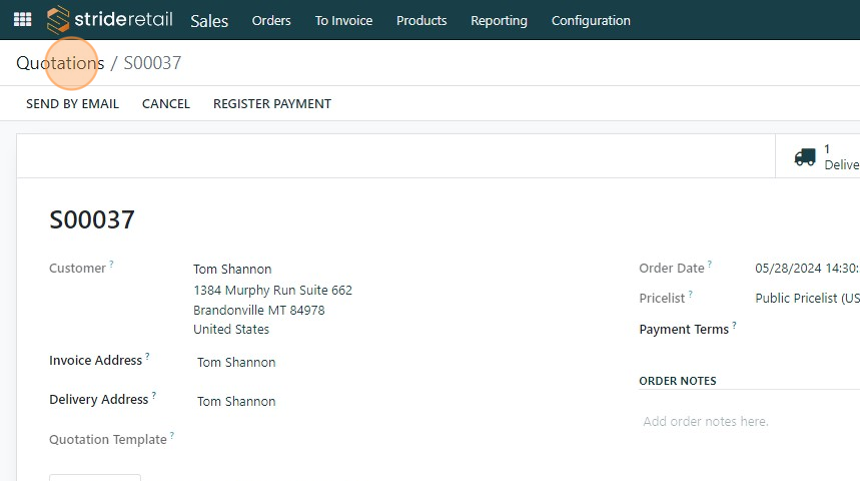The height and width of the screenshot is (481, 860).
Task: Click the Order Date help question mark
Action: (710, 265)
